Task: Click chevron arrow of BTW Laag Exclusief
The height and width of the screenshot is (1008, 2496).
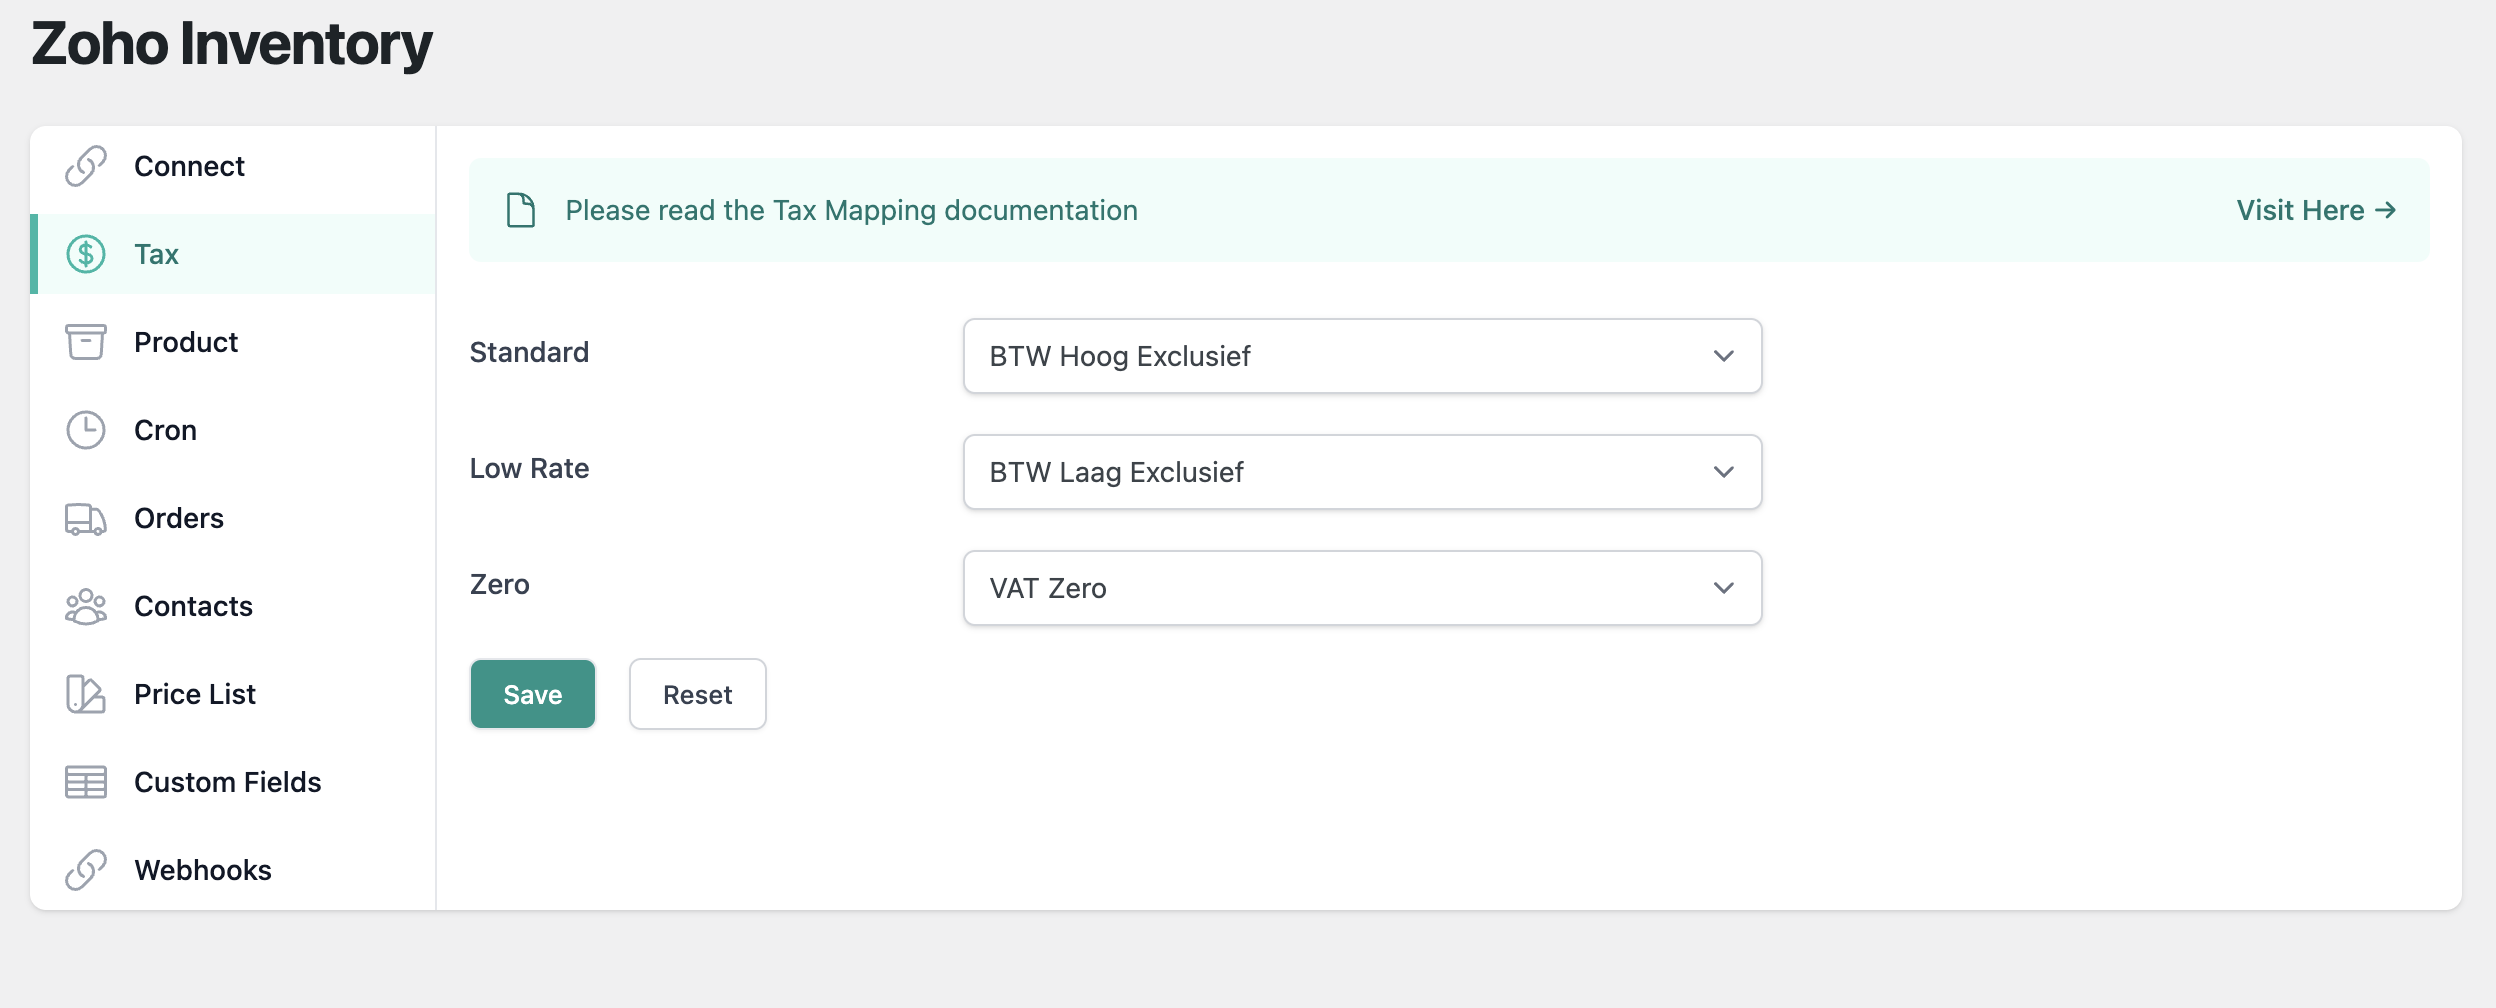Action: (1723, 472)
